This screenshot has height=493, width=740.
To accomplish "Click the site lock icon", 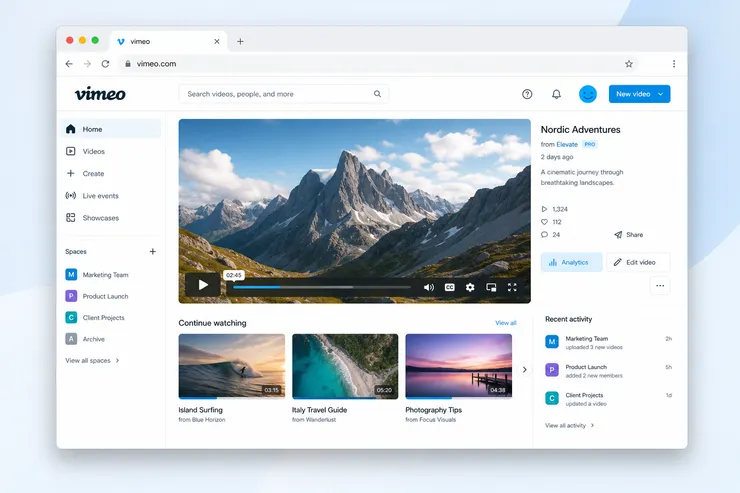I will (127, 64).
